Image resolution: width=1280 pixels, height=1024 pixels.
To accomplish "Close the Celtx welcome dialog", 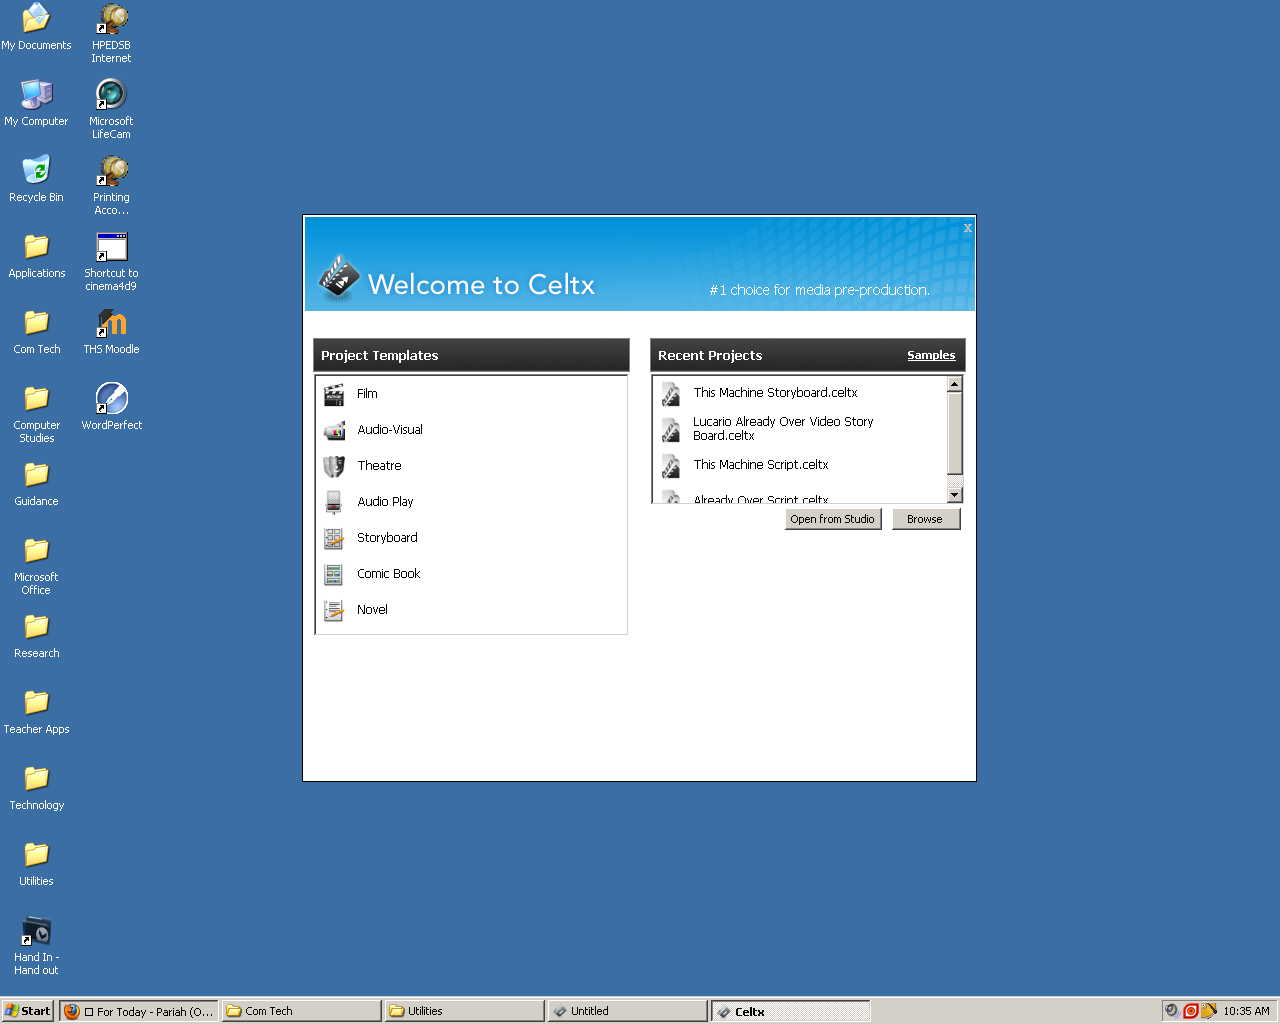I will click(x=967, y=228).
